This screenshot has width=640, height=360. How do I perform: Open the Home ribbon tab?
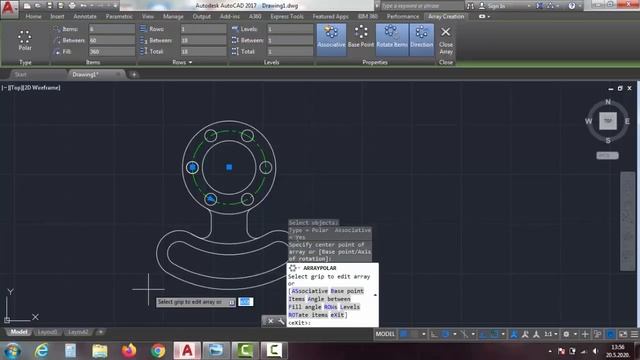click(33, 16)
